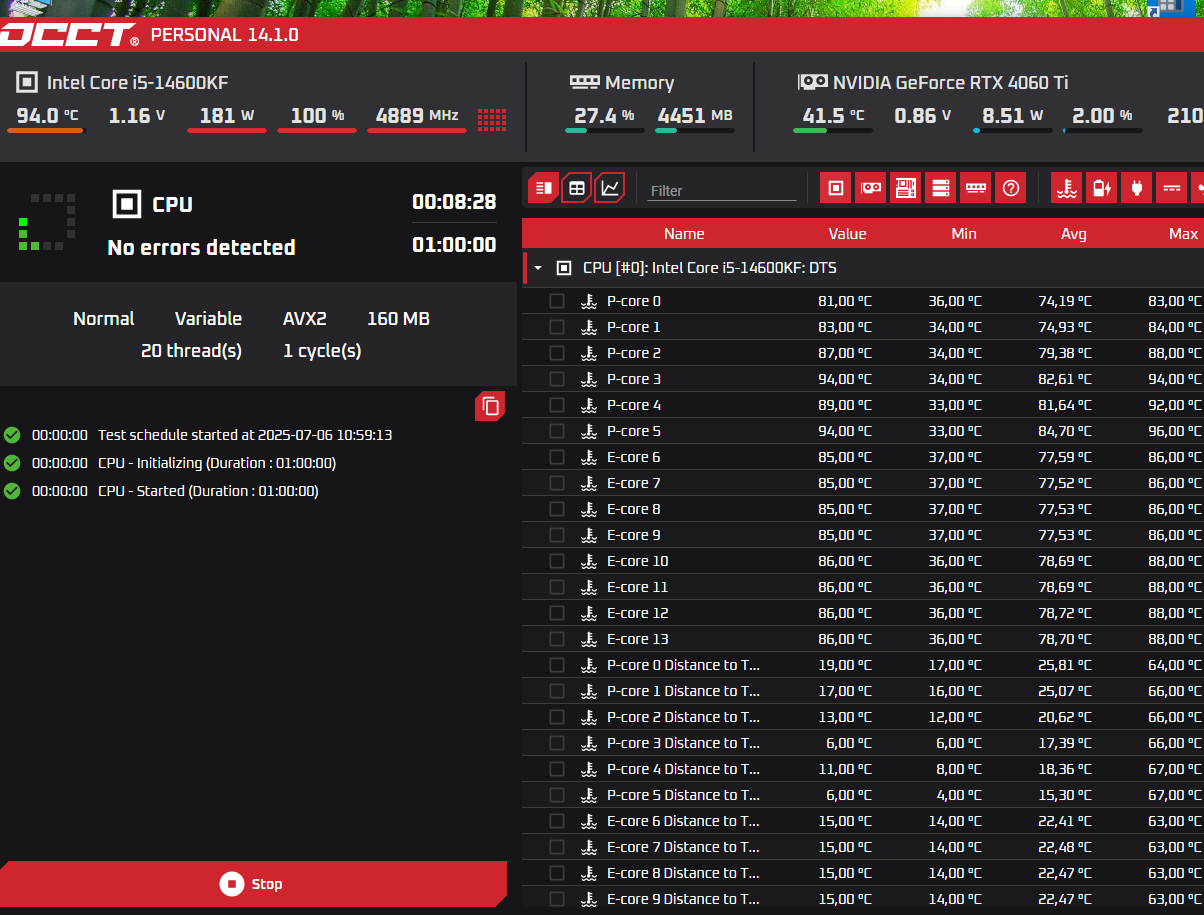
Task: Tick the E-core 6 checkbox
Action: coord(557,457)
